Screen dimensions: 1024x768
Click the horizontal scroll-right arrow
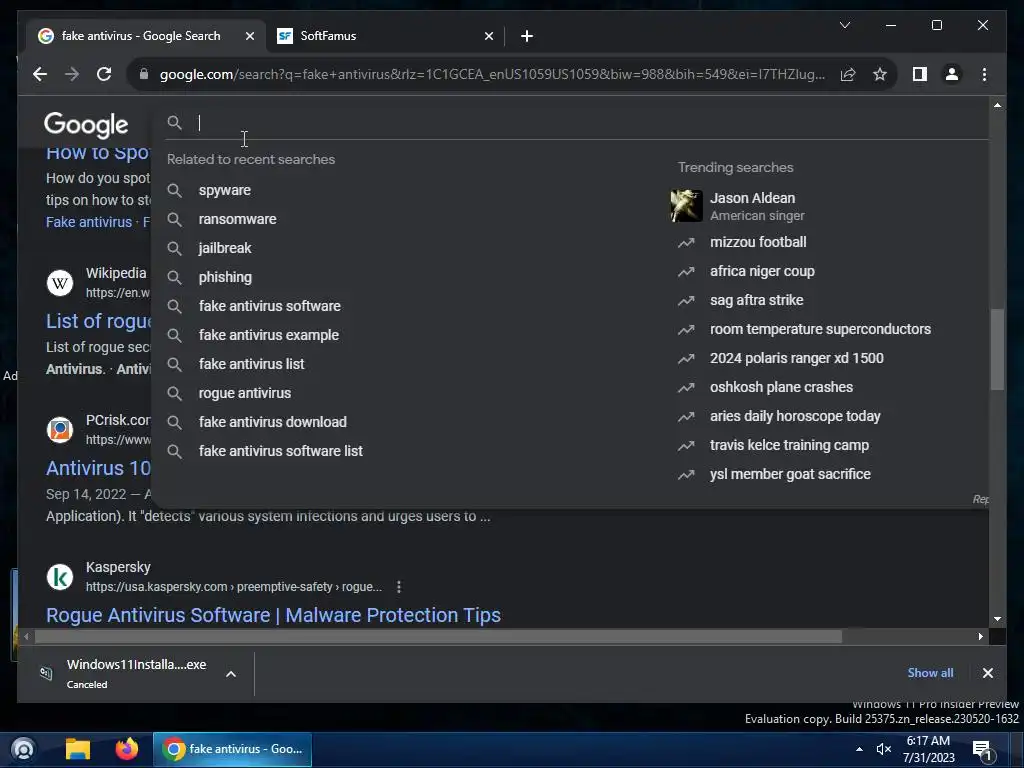tap(980, 636)
